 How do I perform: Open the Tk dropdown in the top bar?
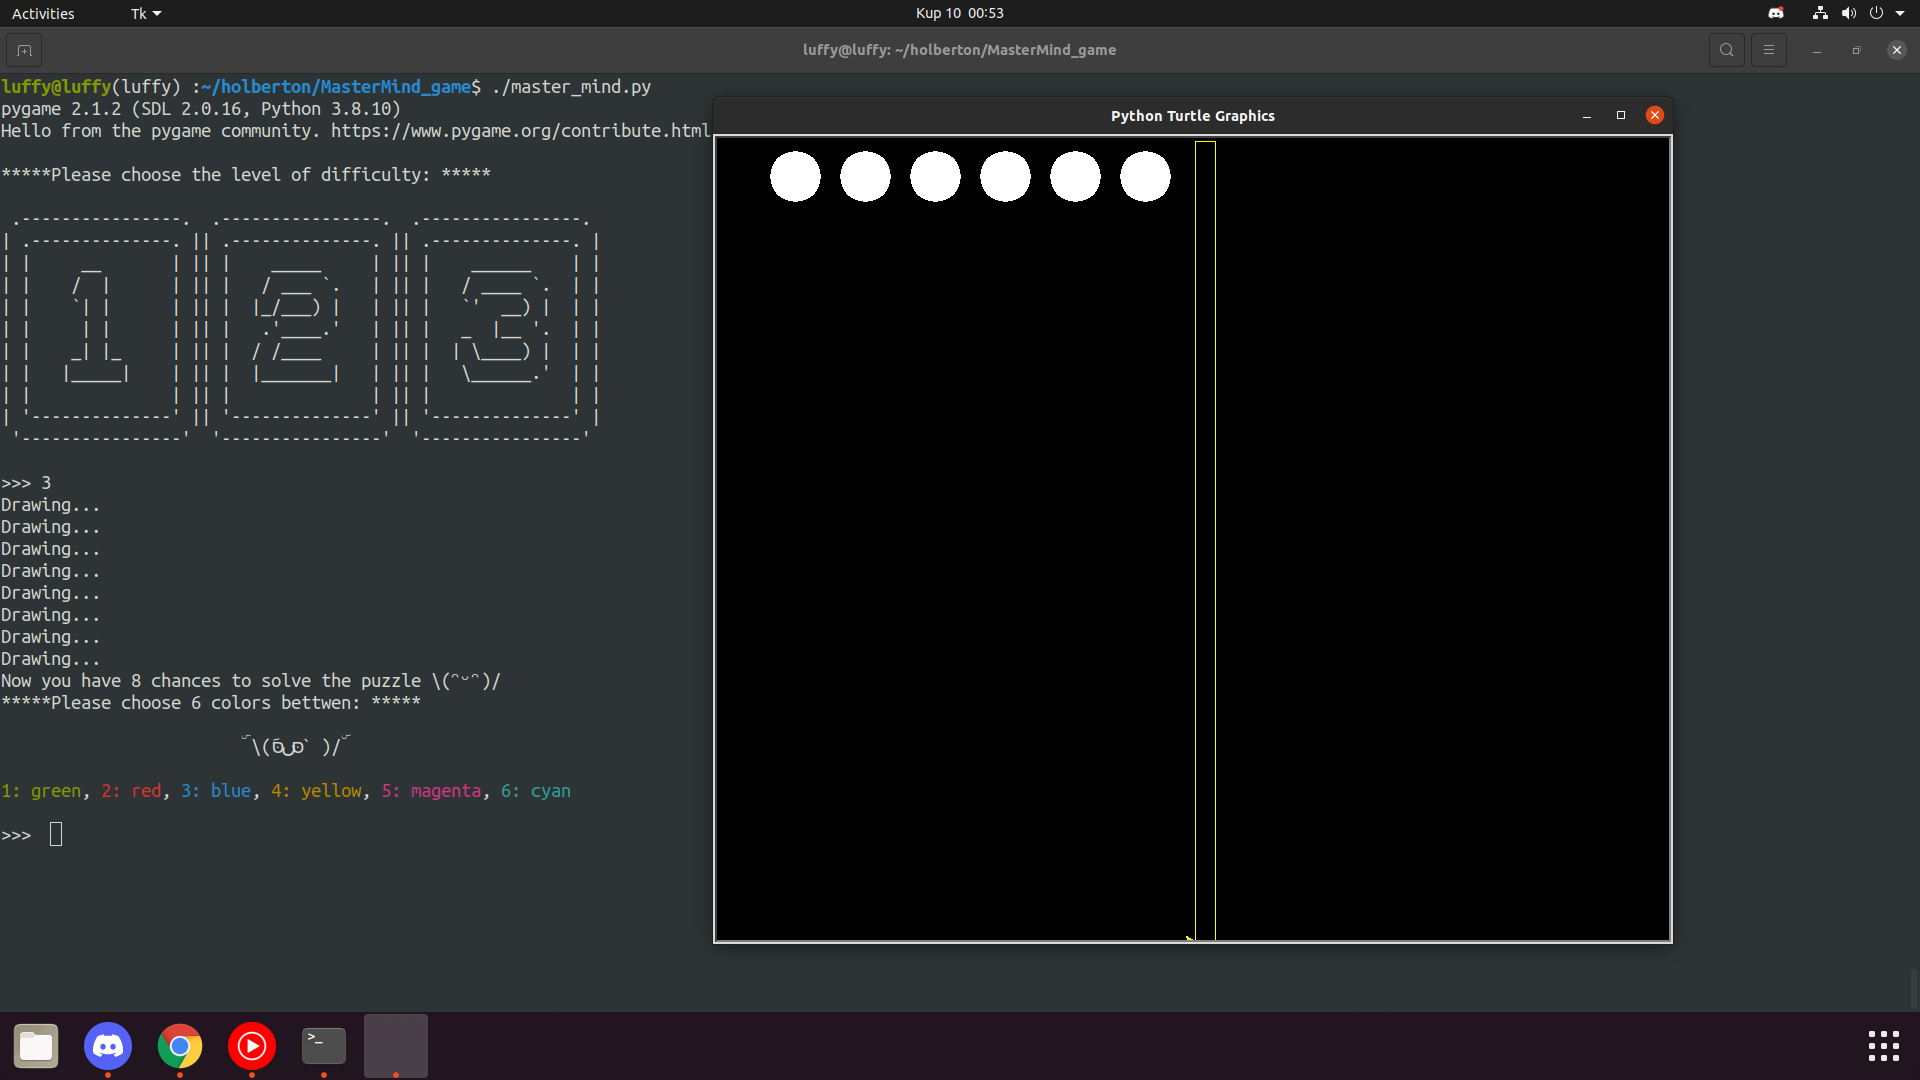145,13
